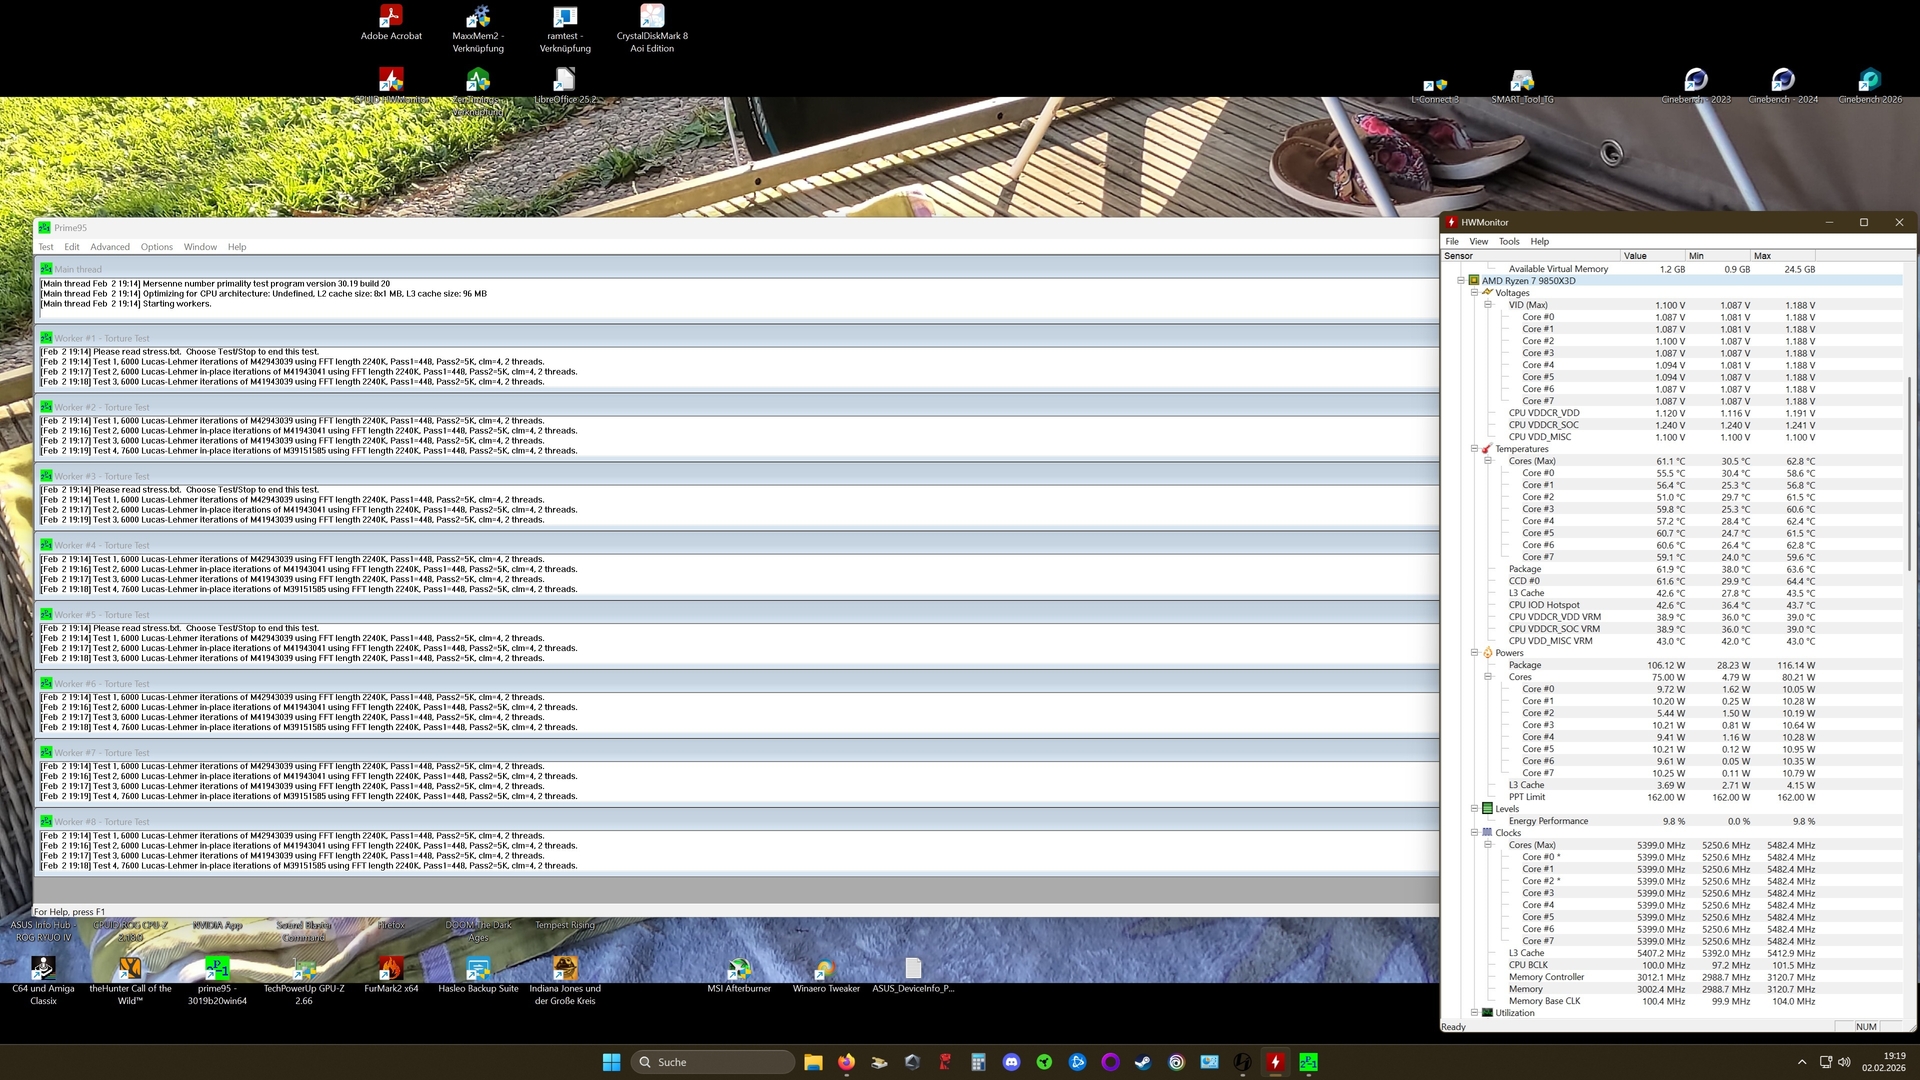Open FurMark2 x64 desktop shortcut
This screenshot has height=1080, width=1920.
tap(391, 968)
